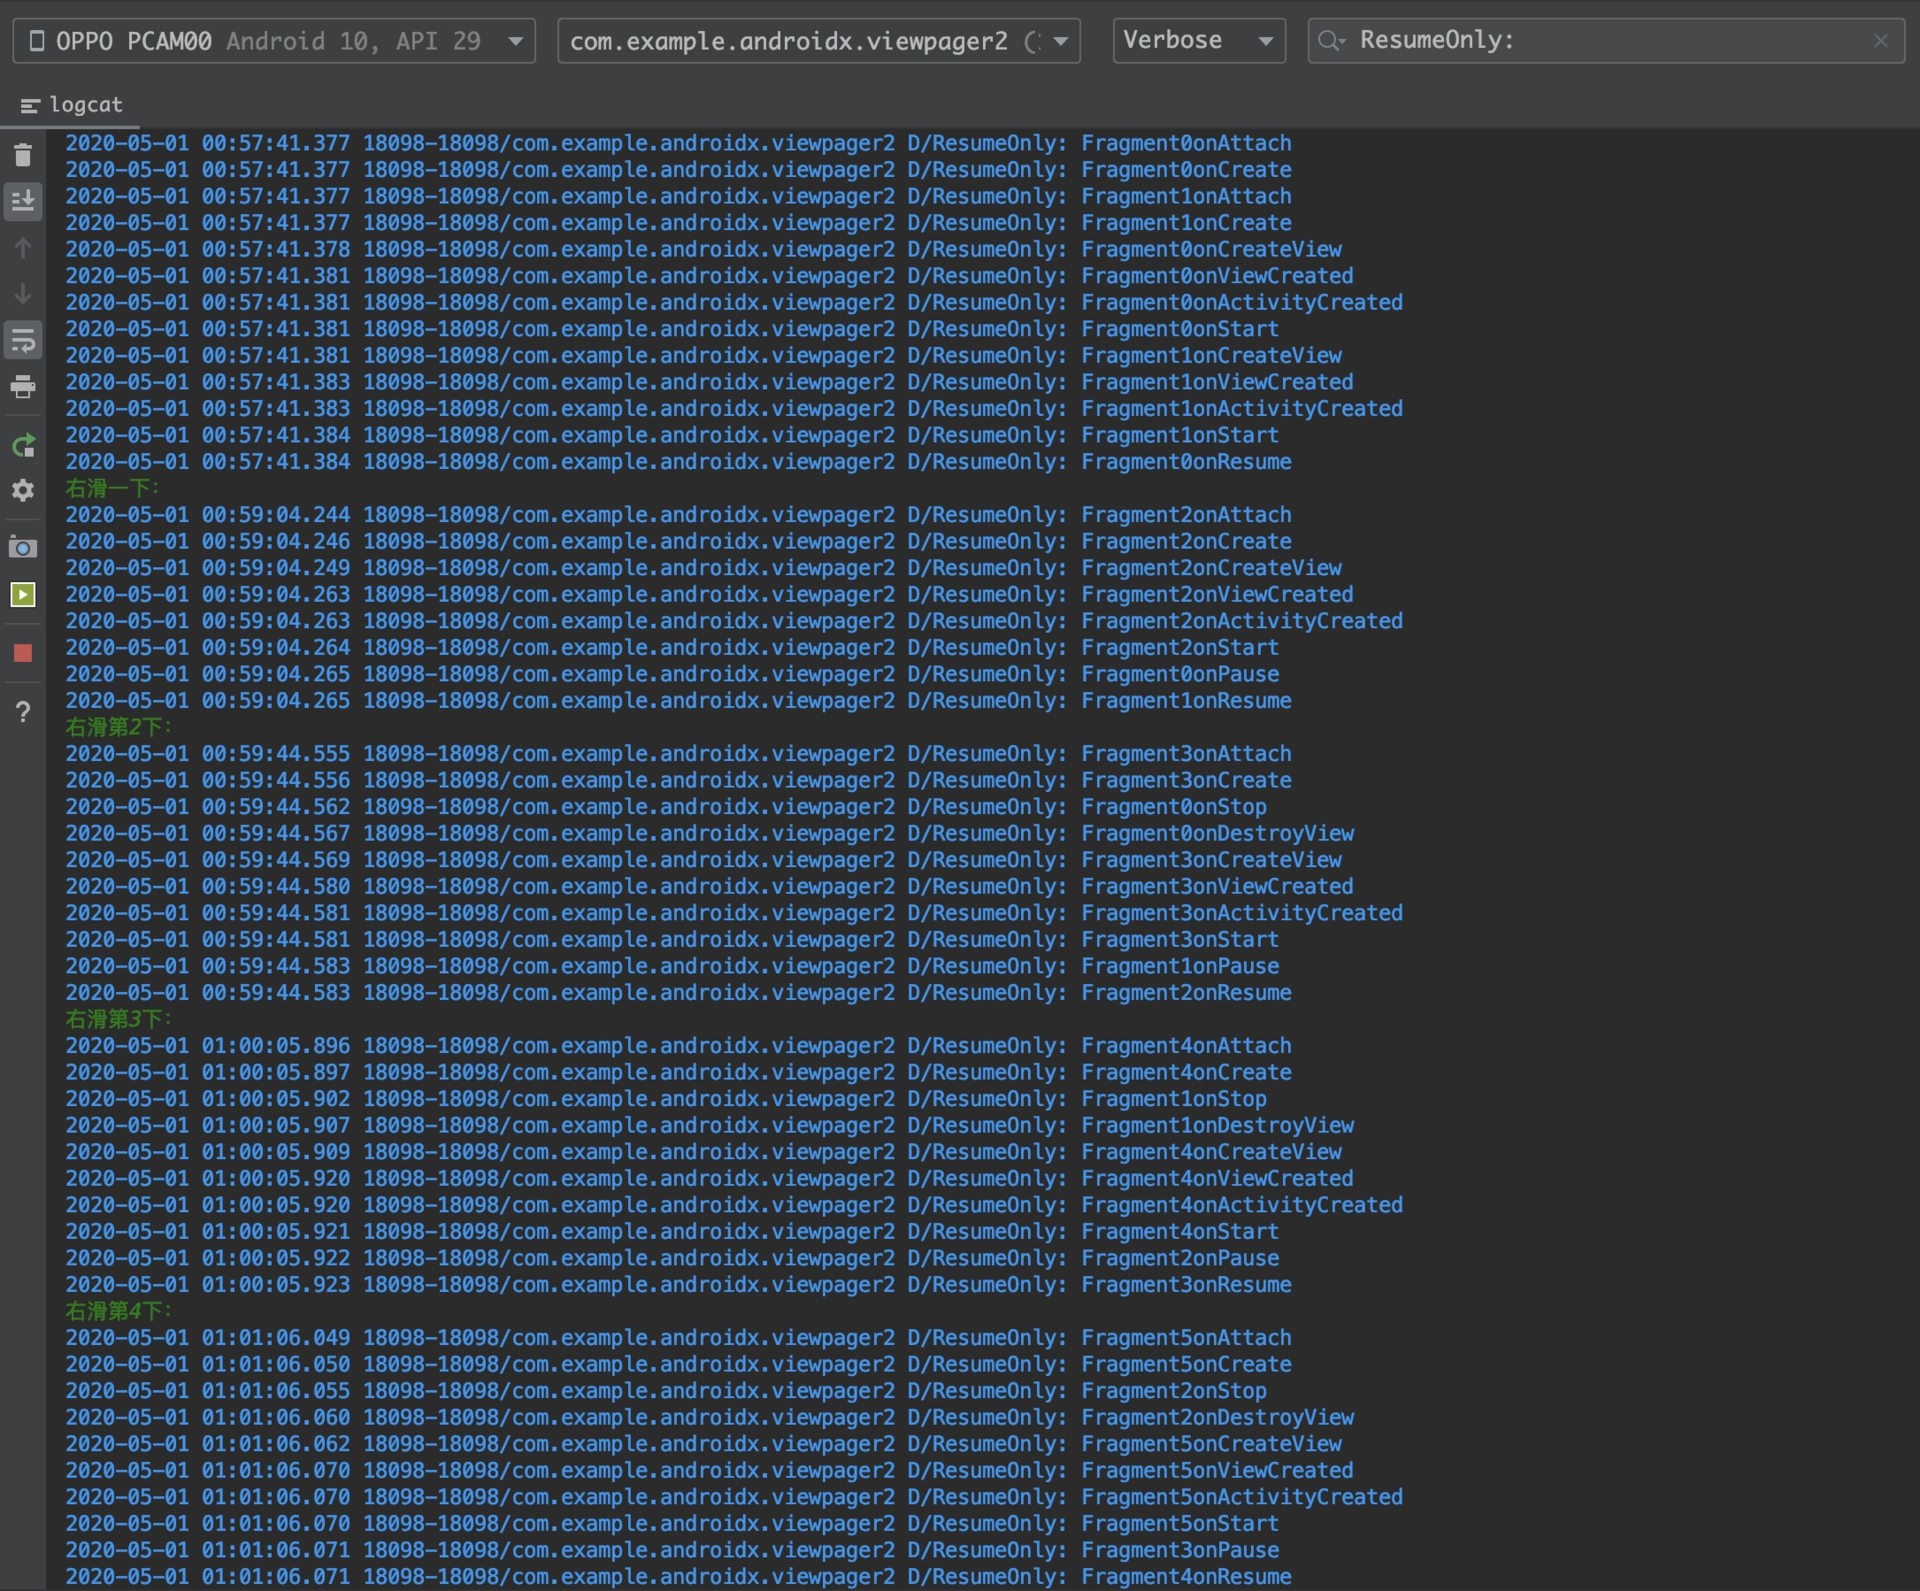This screenshot has height=1591, width=1920.
Task: Toggle scroll to end of log
Action: coord(23,201)
